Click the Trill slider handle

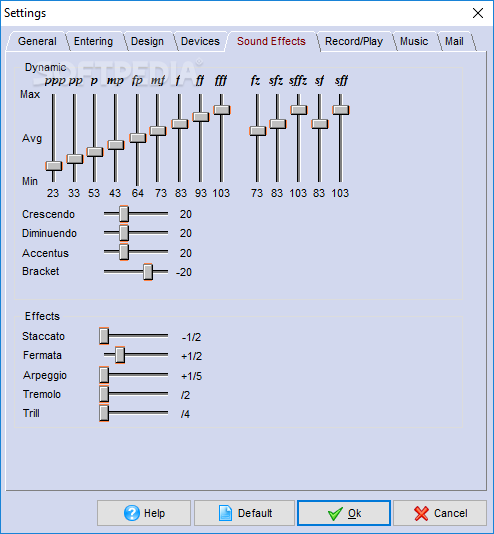(104, 413)
